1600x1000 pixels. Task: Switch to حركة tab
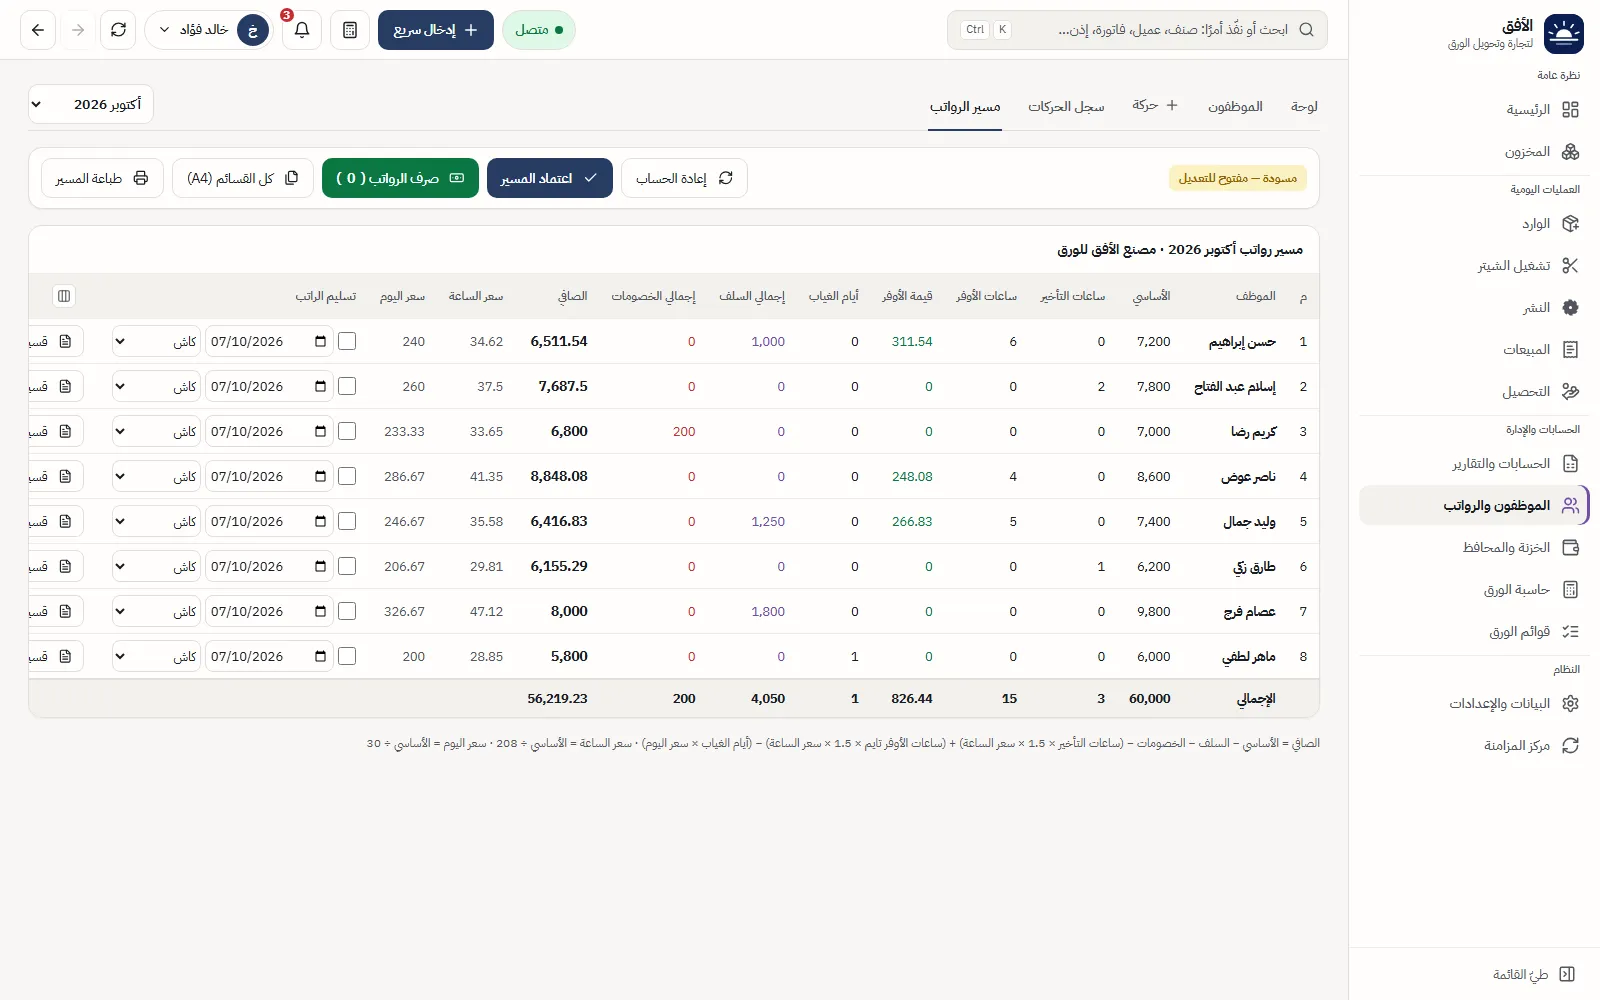tap(1155, 105)
